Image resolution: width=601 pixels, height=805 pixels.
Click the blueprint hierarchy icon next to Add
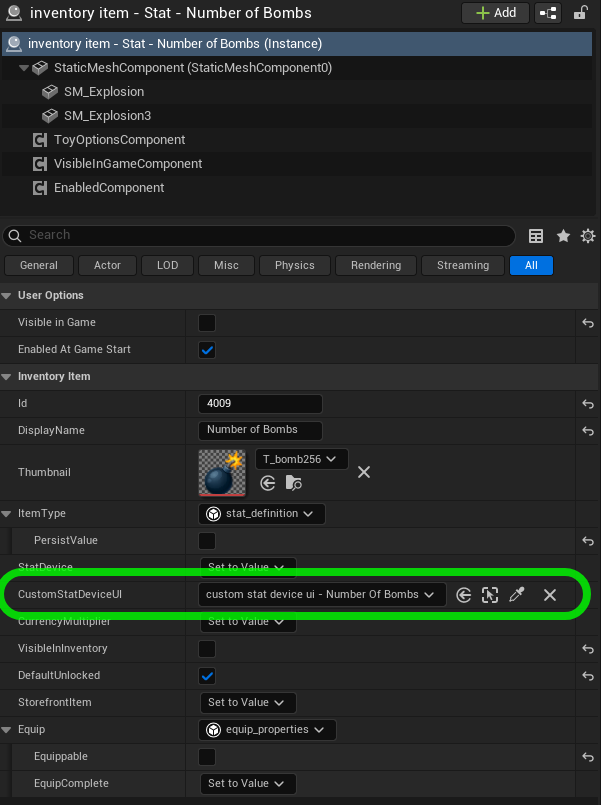tap(548, 13)
